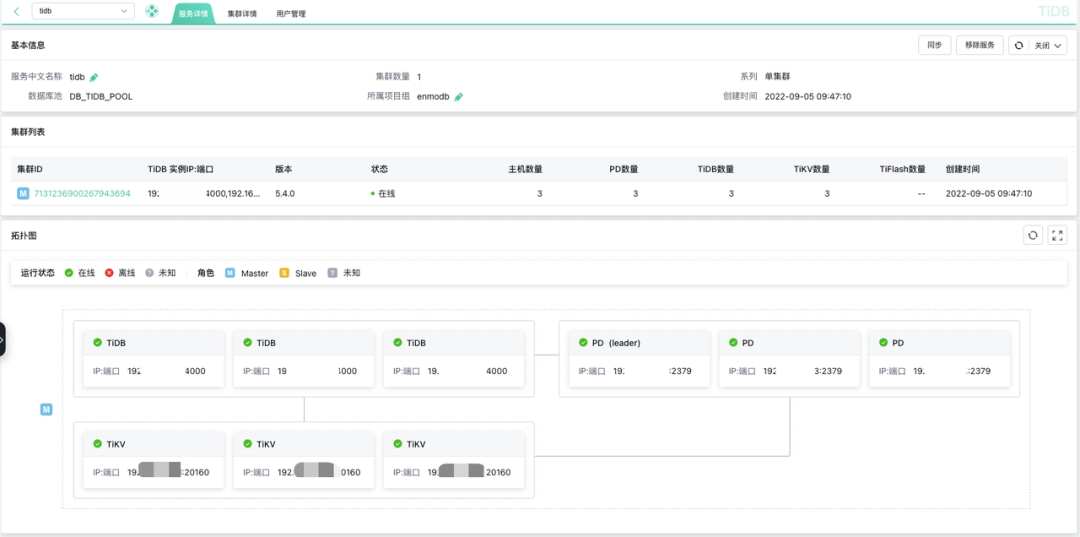Select the third TiDB node card
This screenshot has width=1080, height=537.
(455, 358)
